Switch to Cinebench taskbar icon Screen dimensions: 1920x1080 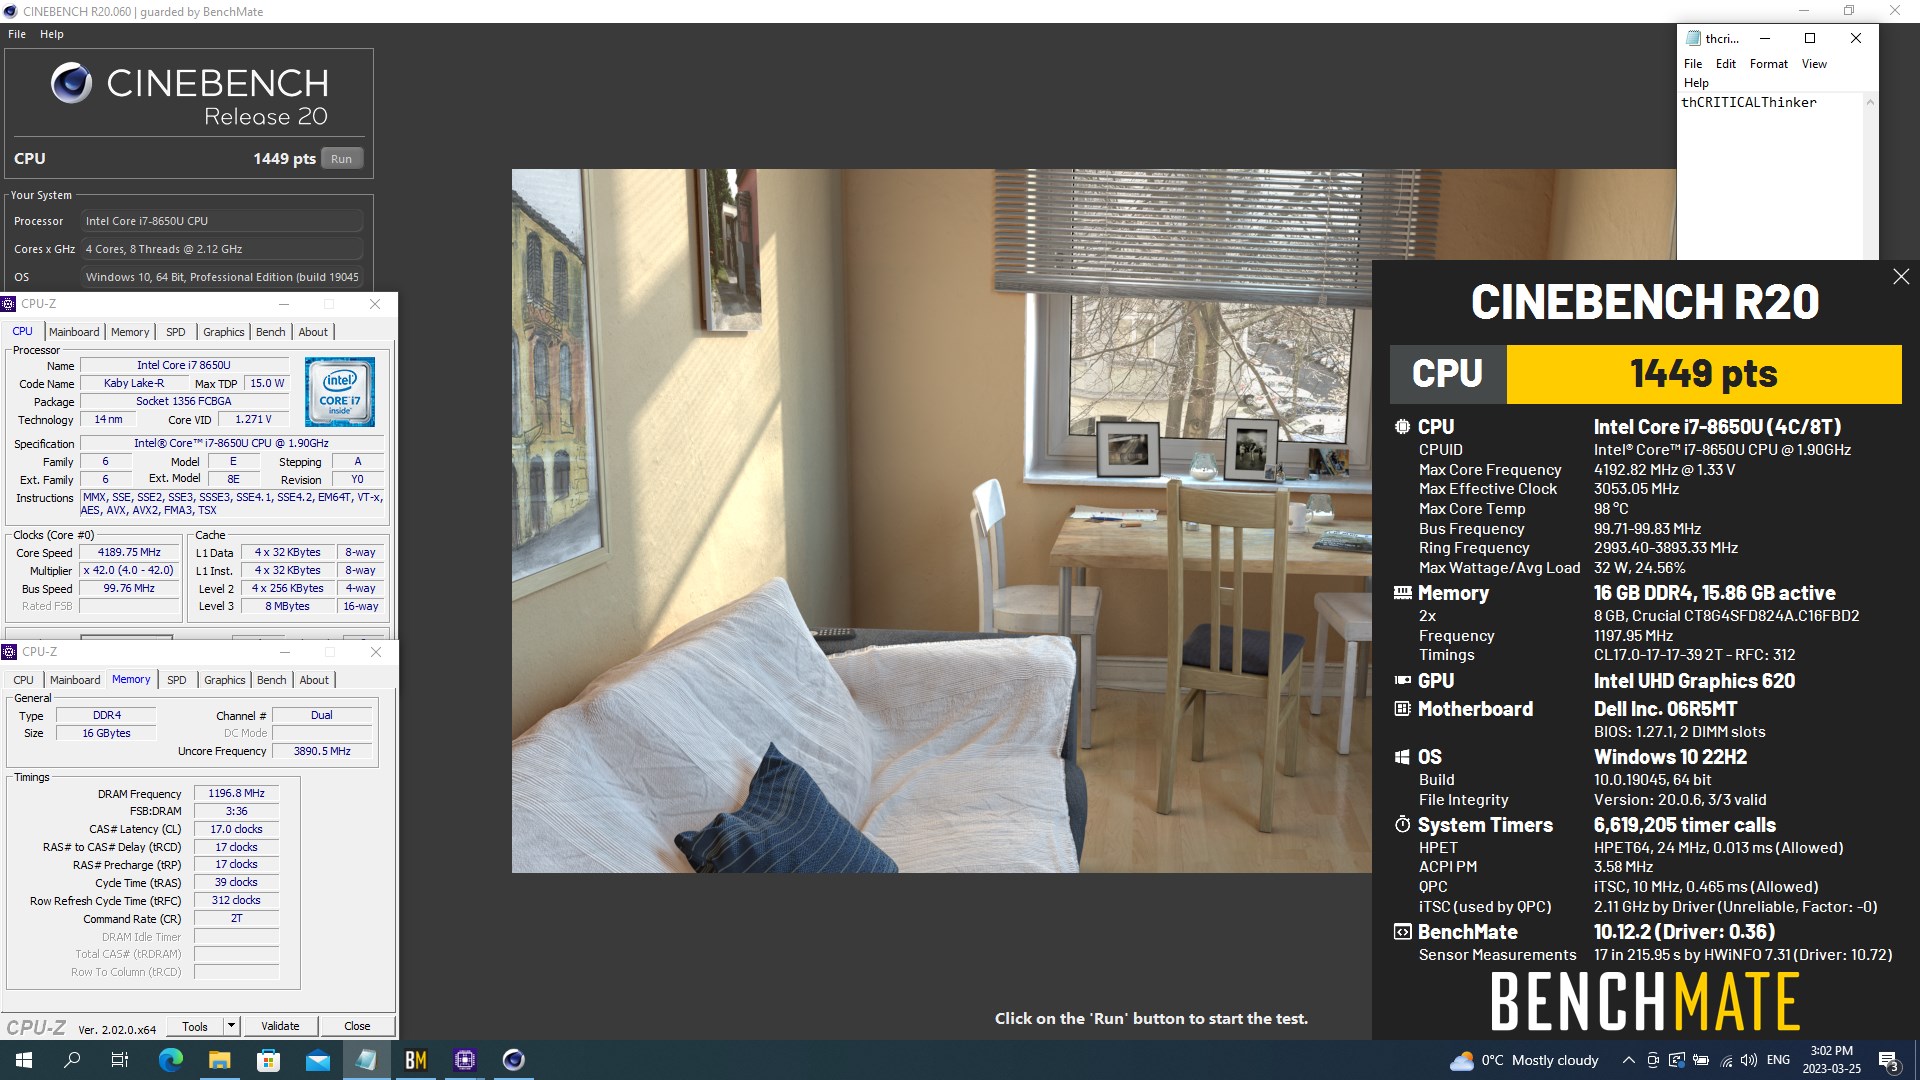pos(513,1060)
